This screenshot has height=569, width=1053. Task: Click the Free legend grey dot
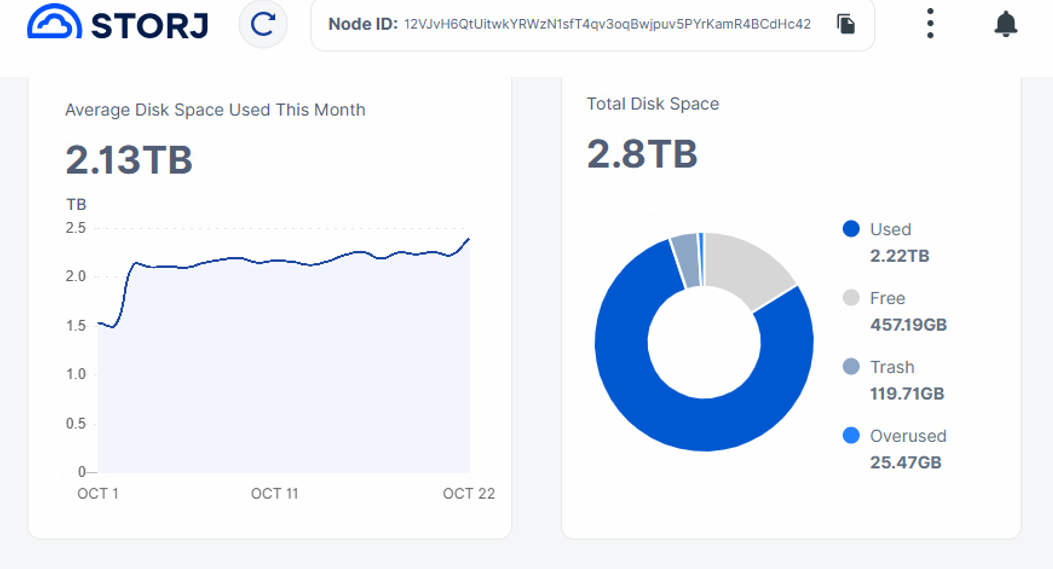tap(851, 298)
